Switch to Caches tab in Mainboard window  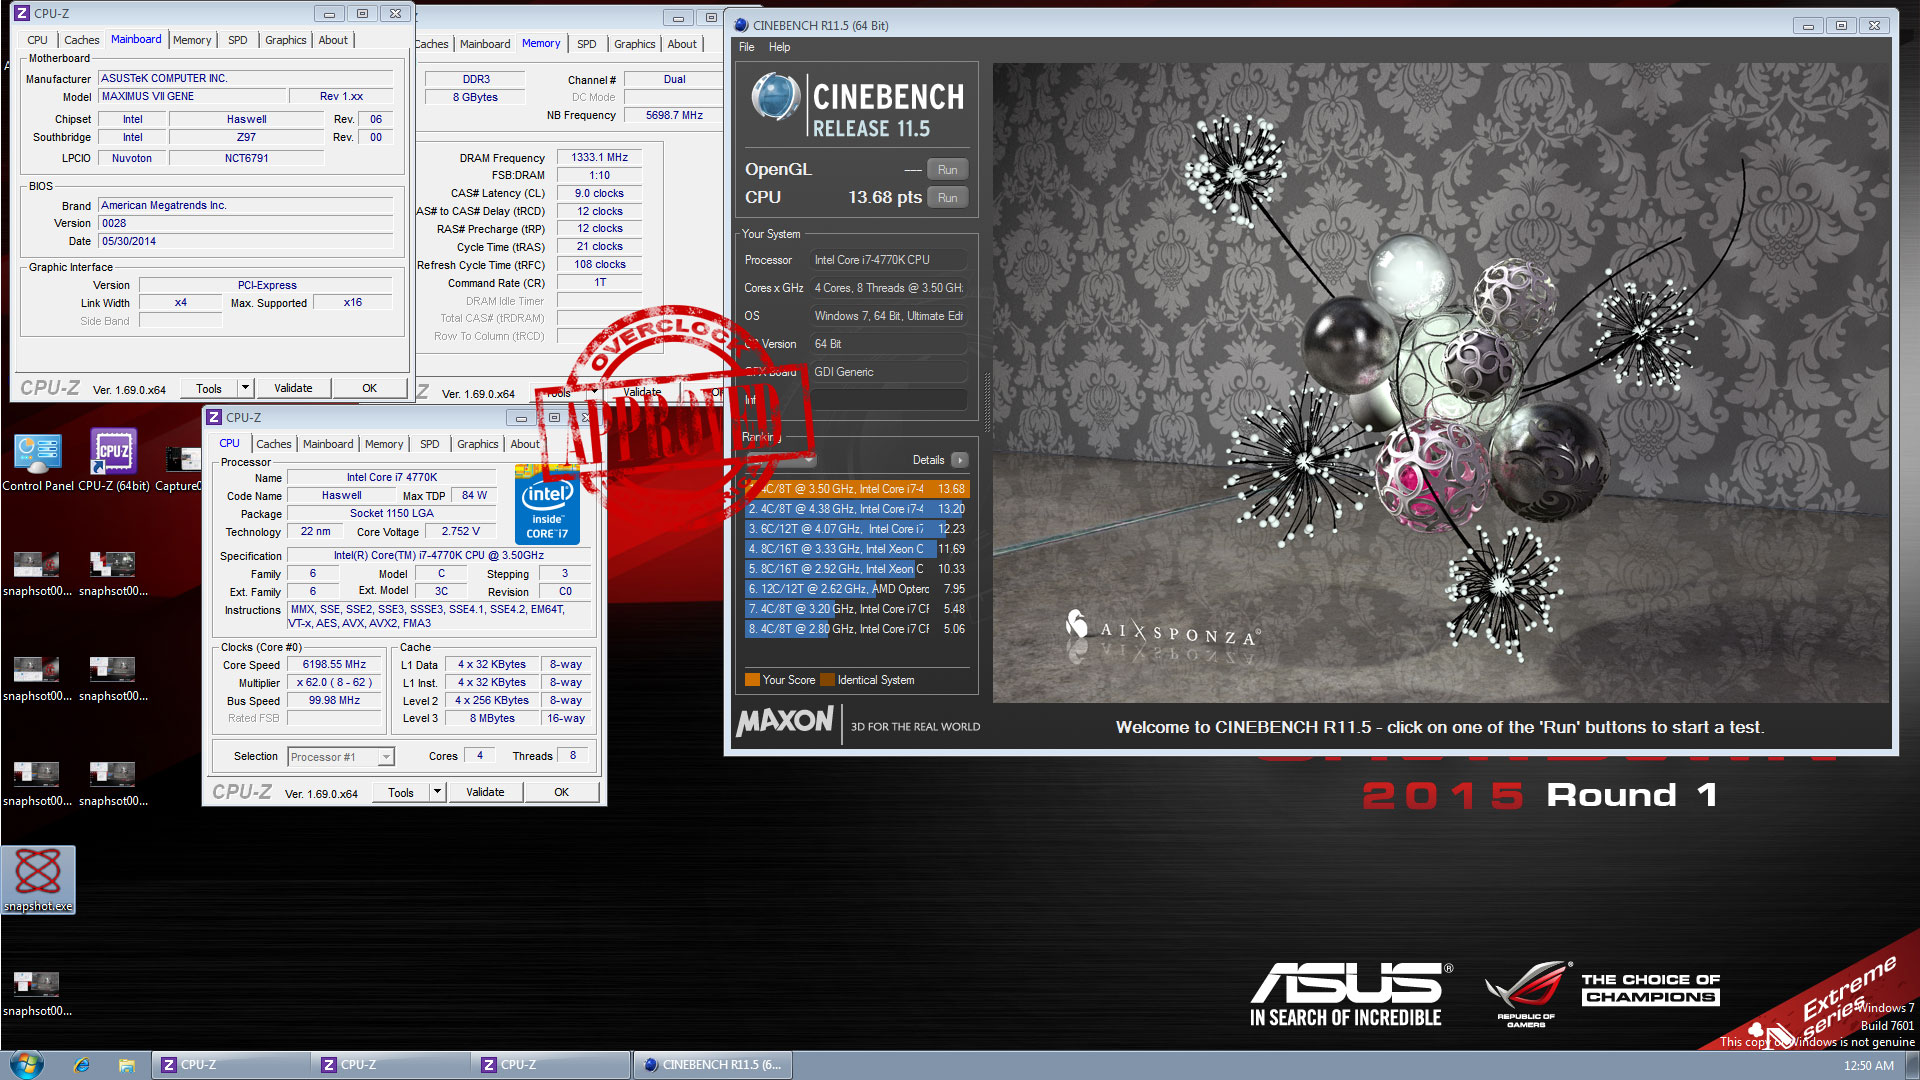(x=82, y=40)
